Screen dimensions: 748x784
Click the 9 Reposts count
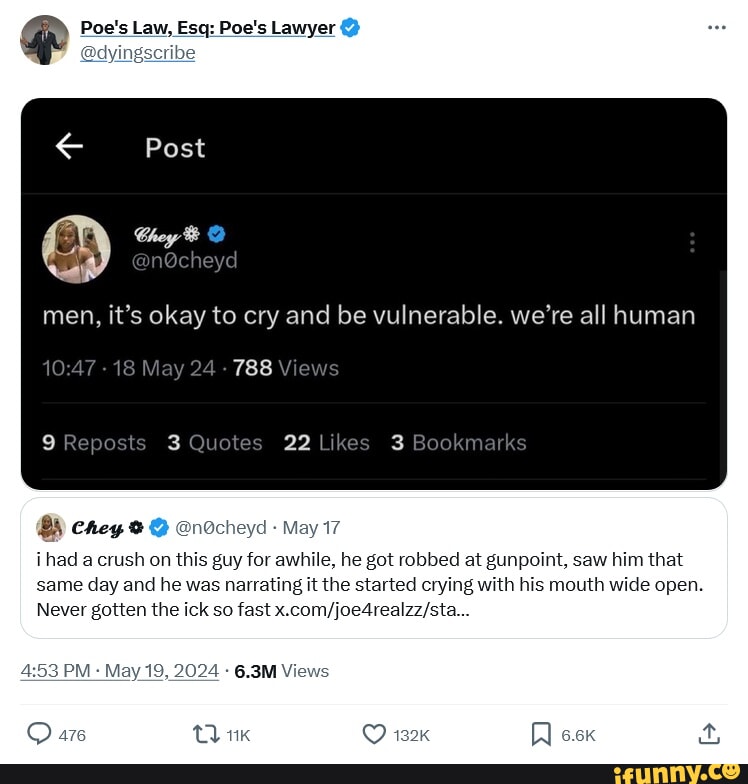click(x=94, y=443)
